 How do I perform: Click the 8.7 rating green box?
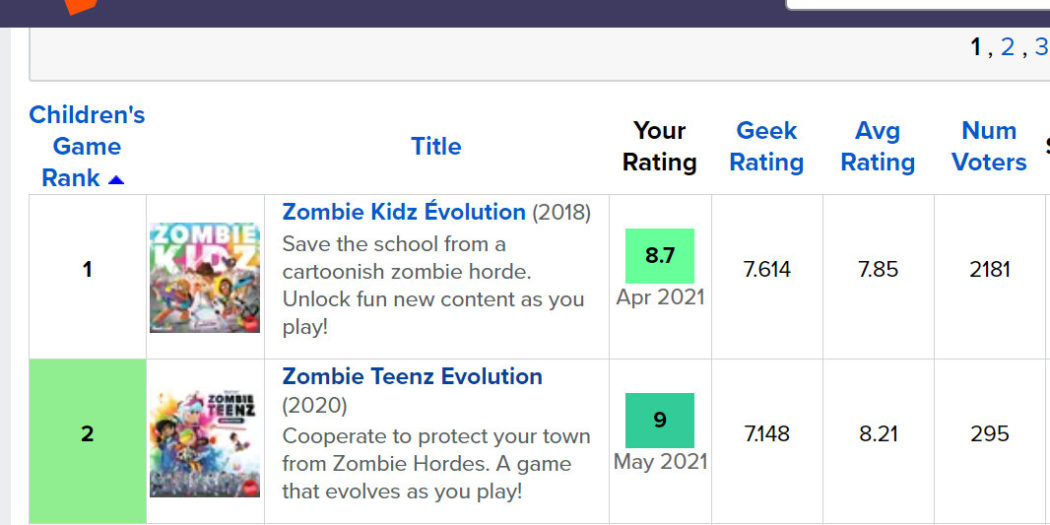(659, 255)
